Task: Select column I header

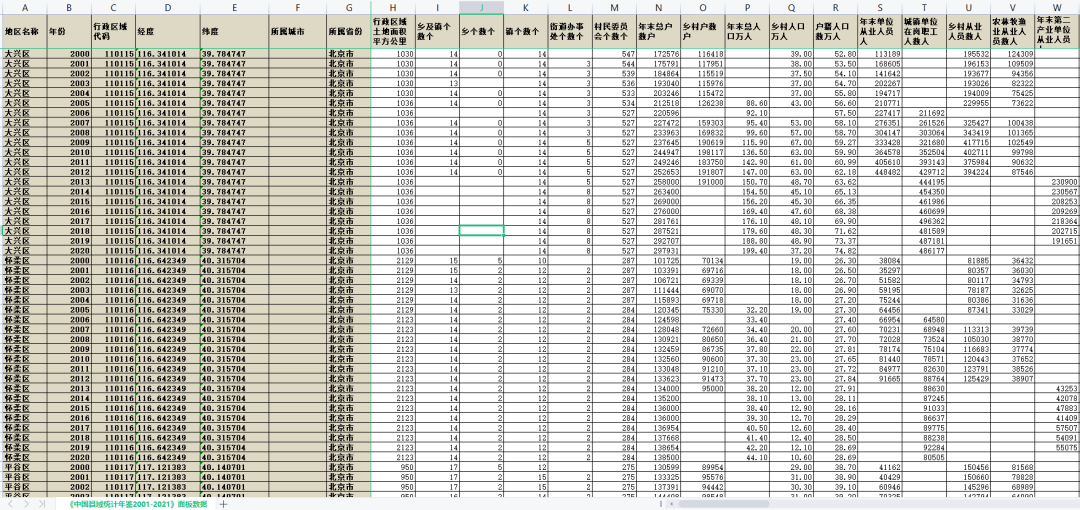Action: (437, 7)
